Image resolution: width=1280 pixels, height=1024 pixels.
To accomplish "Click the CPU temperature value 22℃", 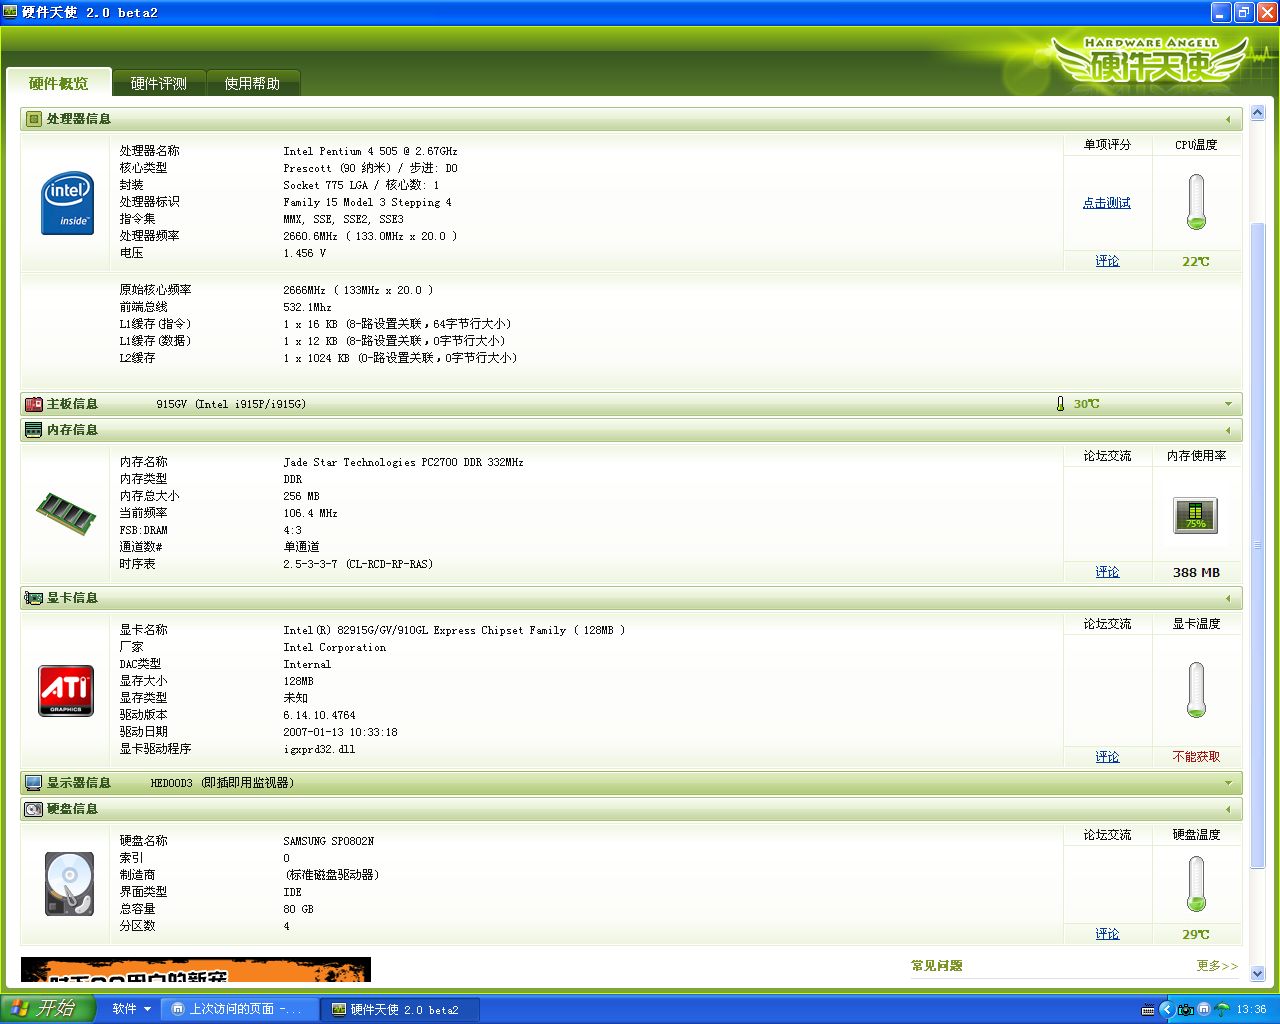I will tap(1196, 262).
